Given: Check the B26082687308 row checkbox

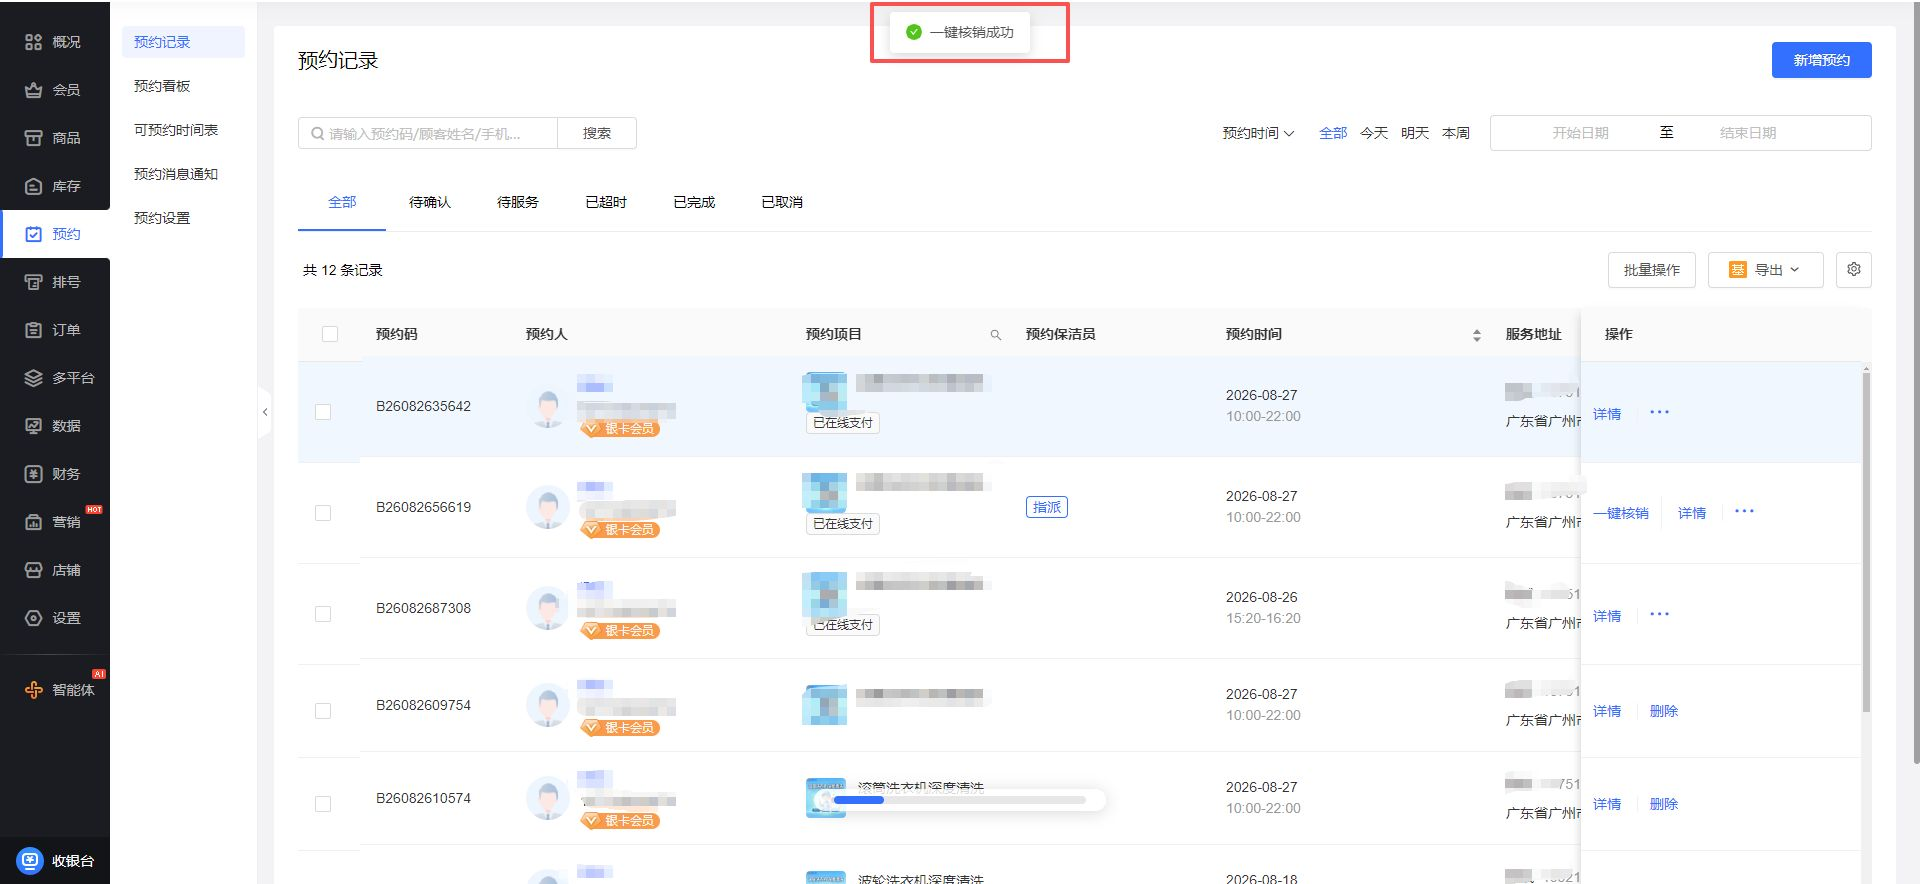Looking at the screenshot, I should pyautogui.click(x=323, y=614).
